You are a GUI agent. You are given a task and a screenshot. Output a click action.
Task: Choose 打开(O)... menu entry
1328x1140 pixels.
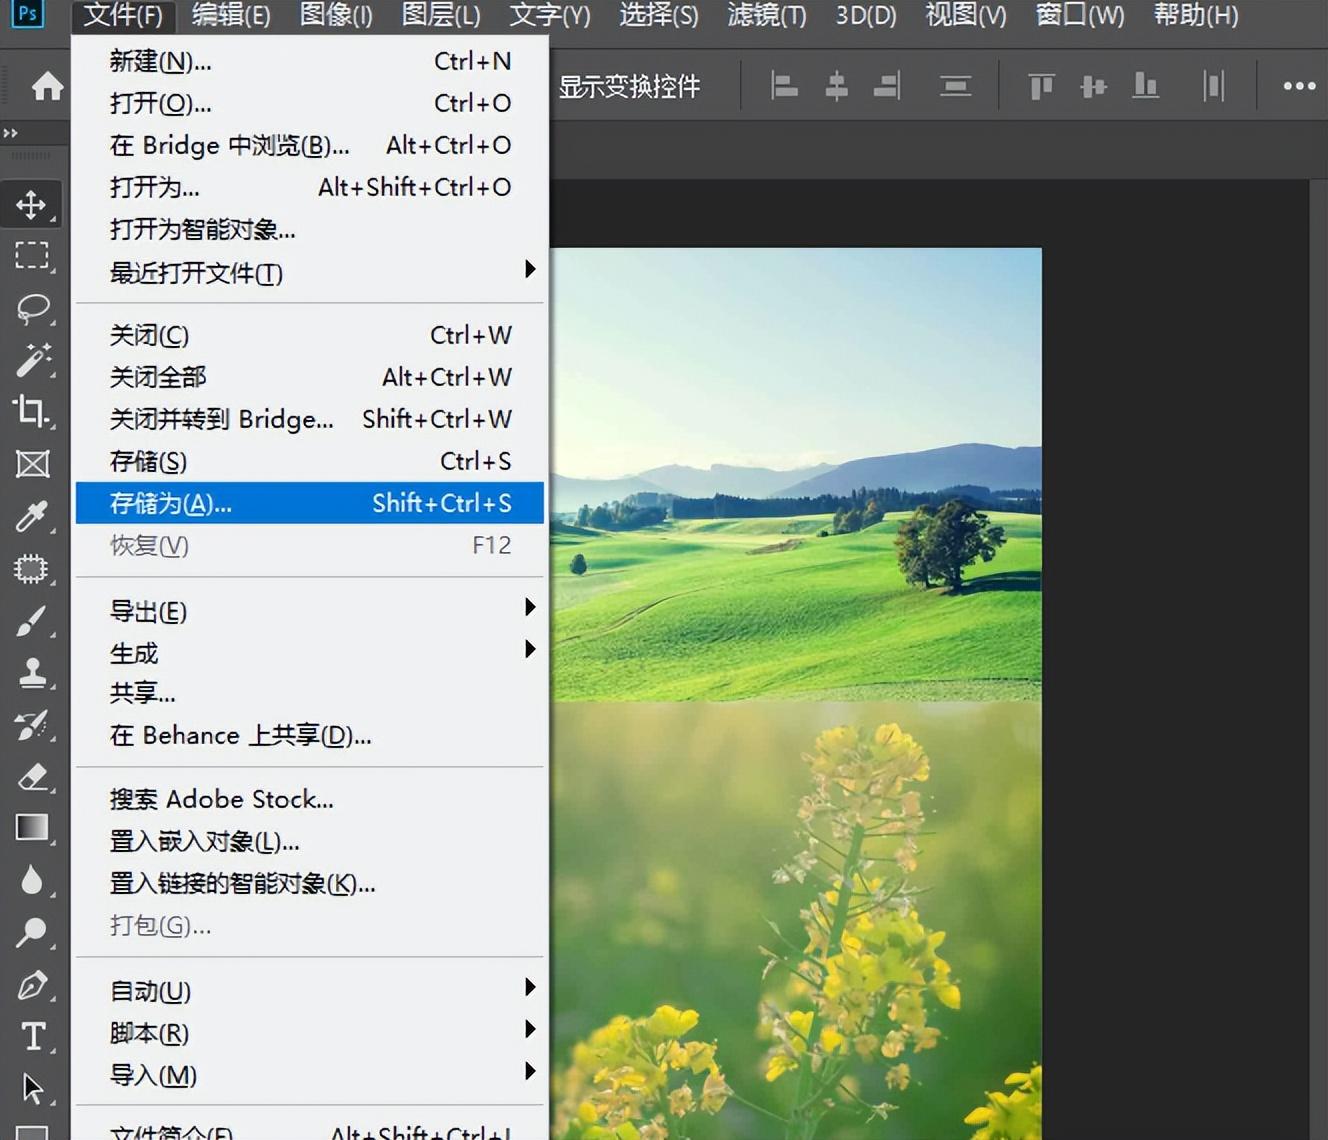tap(310, 103)
